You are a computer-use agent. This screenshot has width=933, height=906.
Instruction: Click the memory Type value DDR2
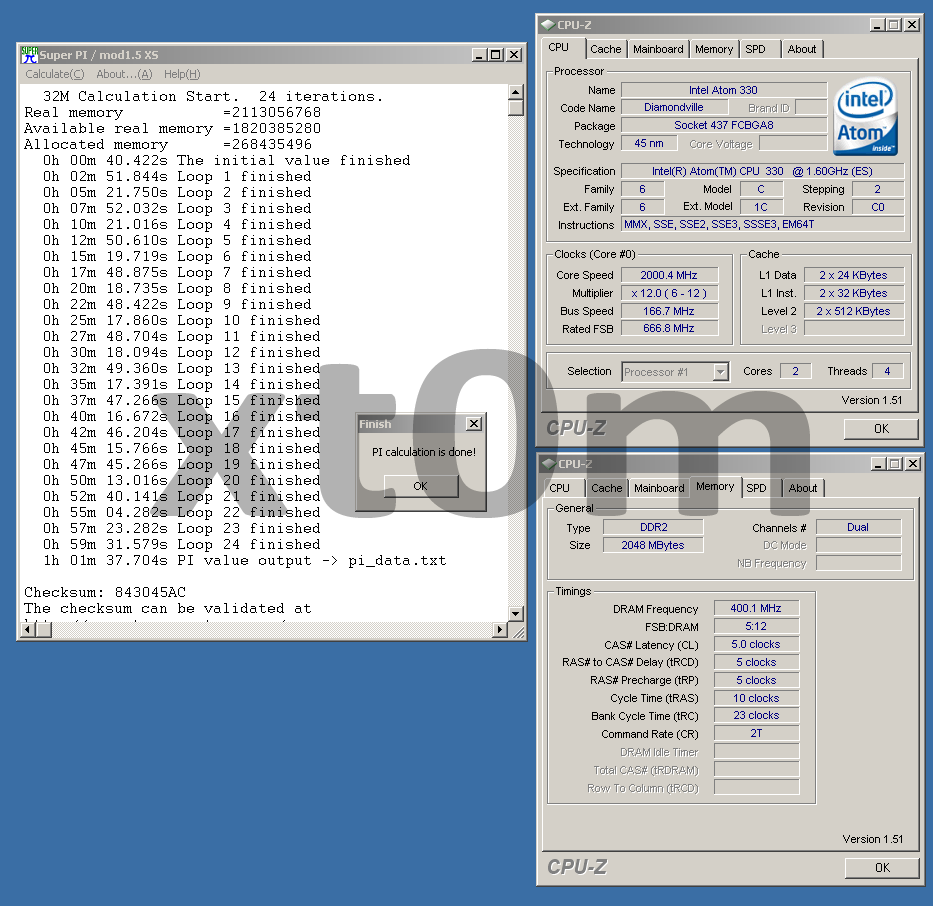[653, 528]
